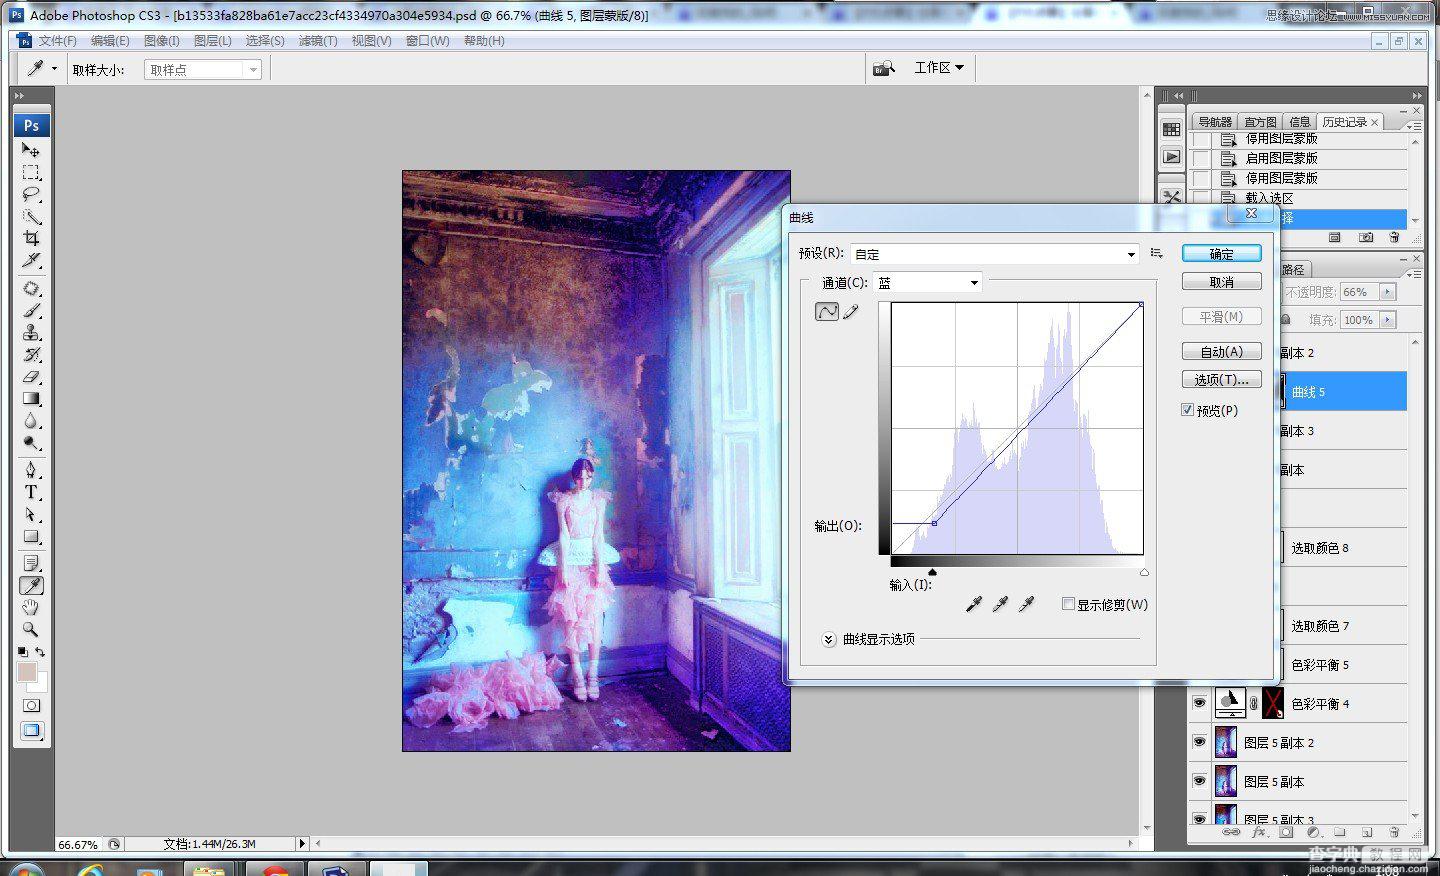Select the Hand tool
Screen dimensions: 1440x876
point(31,608)
